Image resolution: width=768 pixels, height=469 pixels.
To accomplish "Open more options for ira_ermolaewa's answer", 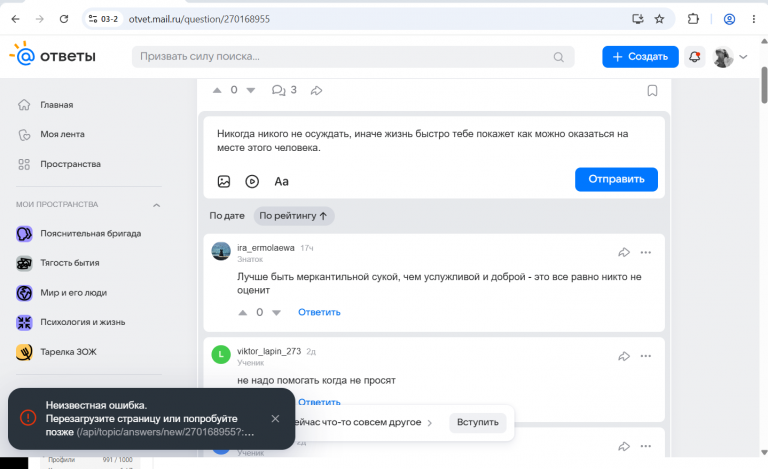I will pos(646,253).
